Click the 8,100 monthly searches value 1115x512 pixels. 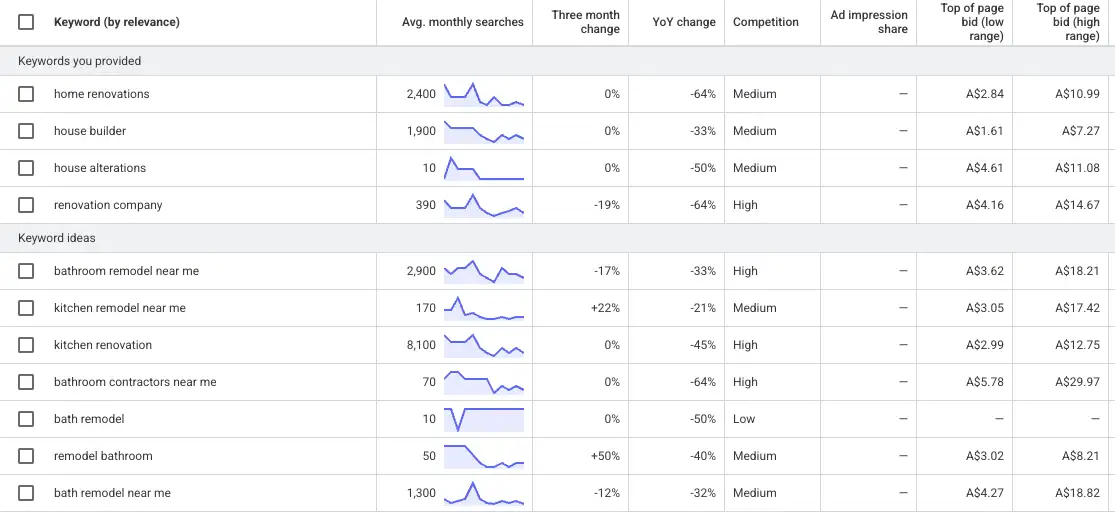pos(421,345)
